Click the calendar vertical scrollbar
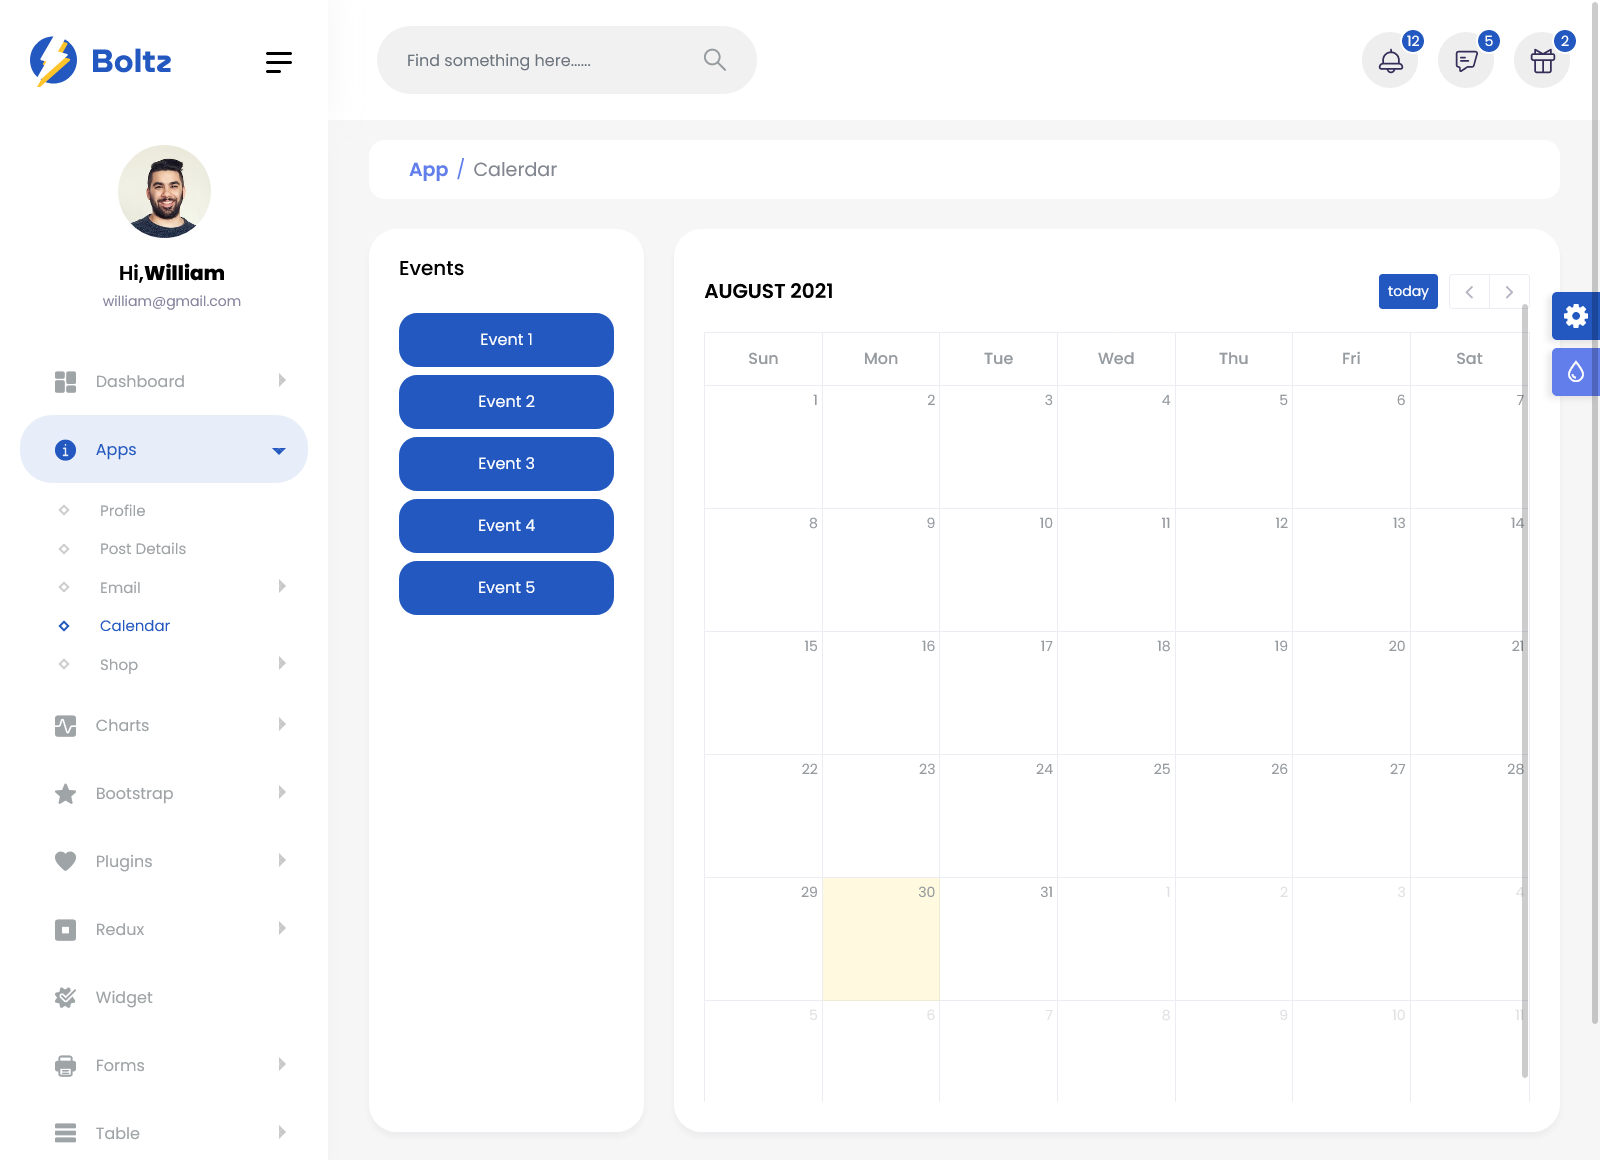The height and width of the screenshot is (1160, 1600). (1525, 690)
